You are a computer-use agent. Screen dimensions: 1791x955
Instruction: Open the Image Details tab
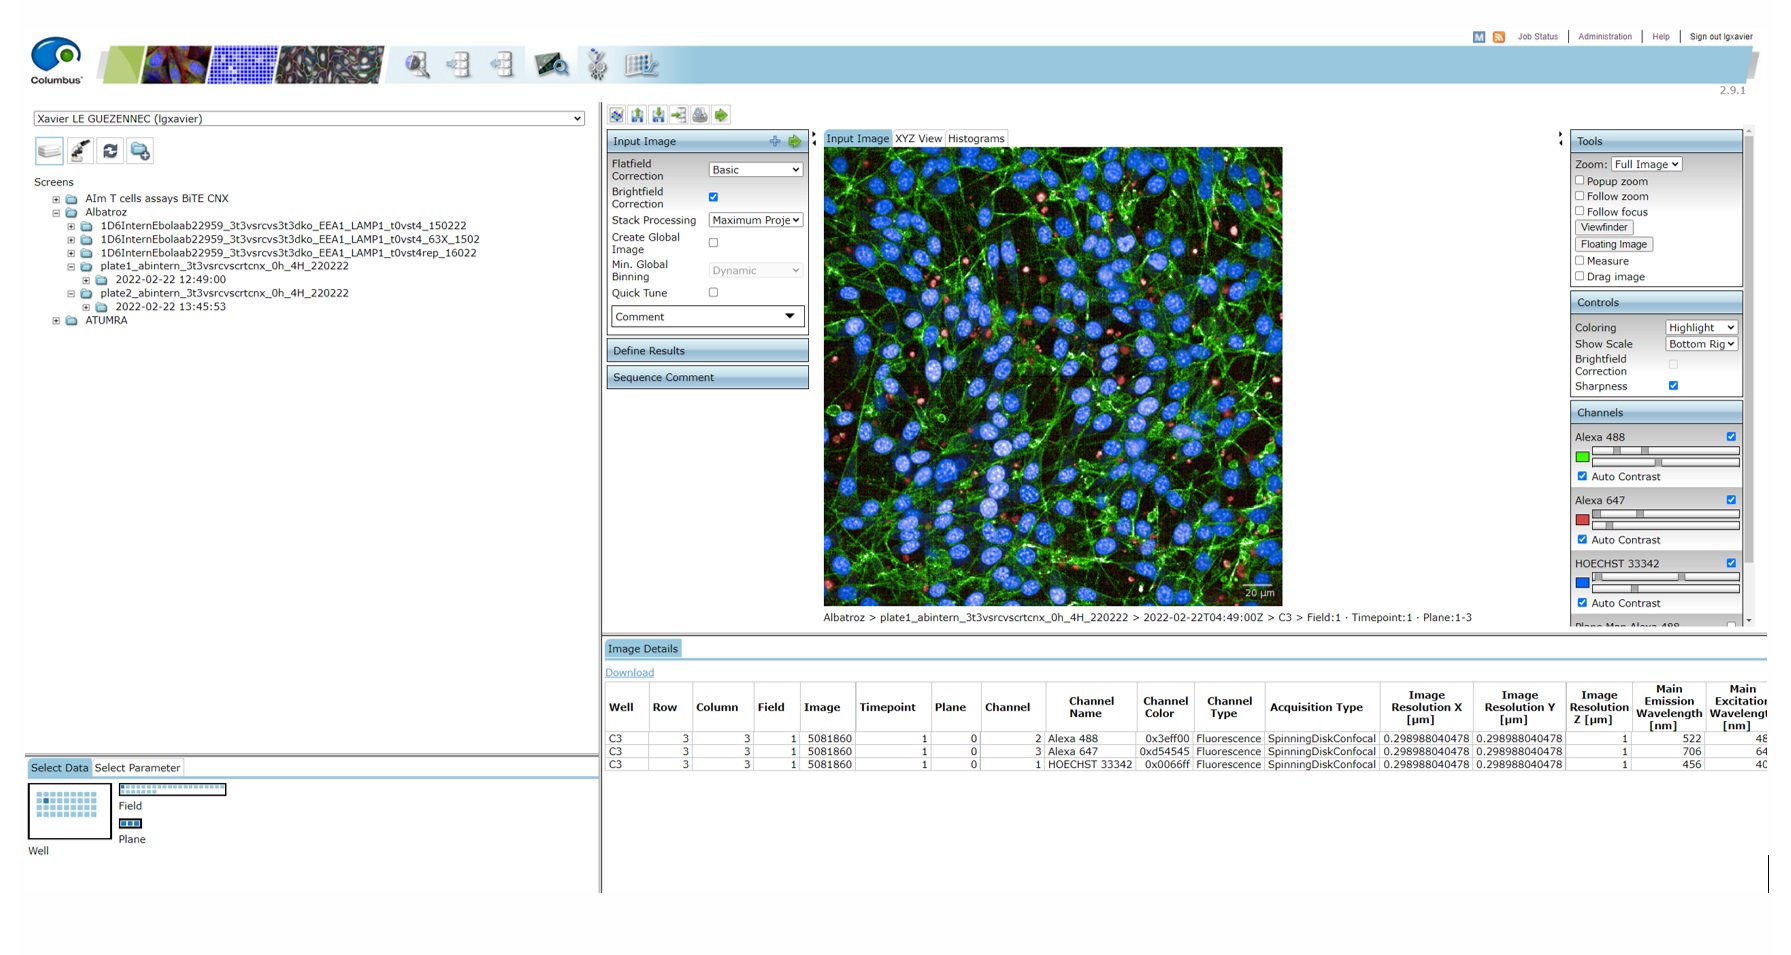point(643,649)
